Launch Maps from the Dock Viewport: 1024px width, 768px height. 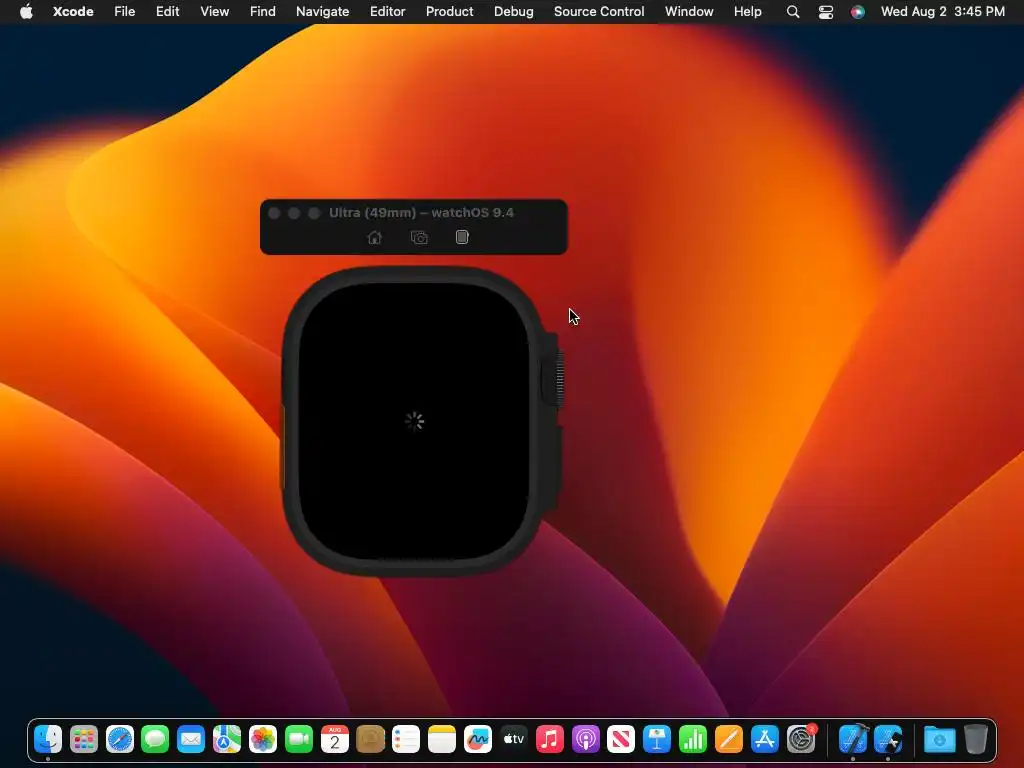click(x=227, y=739)
